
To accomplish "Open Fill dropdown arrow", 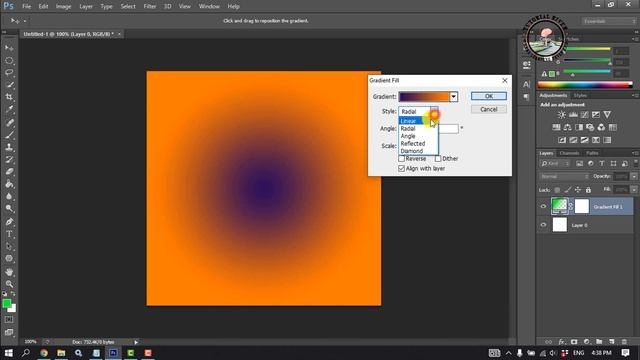I will click(x=634, y=190).
